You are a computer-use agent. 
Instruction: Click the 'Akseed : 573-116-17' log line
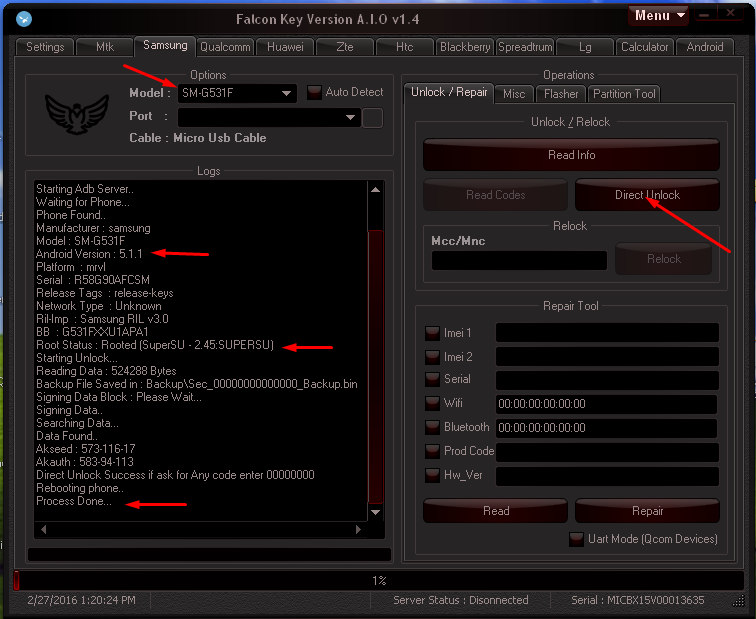86,449
